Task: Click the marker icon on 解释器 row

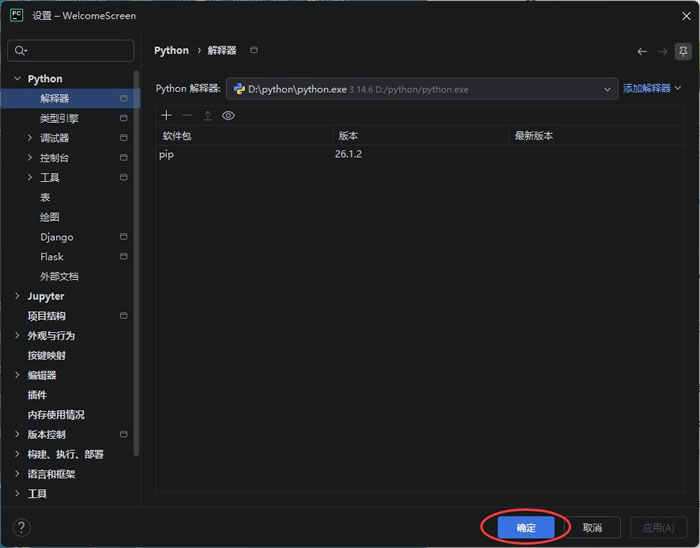Action: pos(124,98)
